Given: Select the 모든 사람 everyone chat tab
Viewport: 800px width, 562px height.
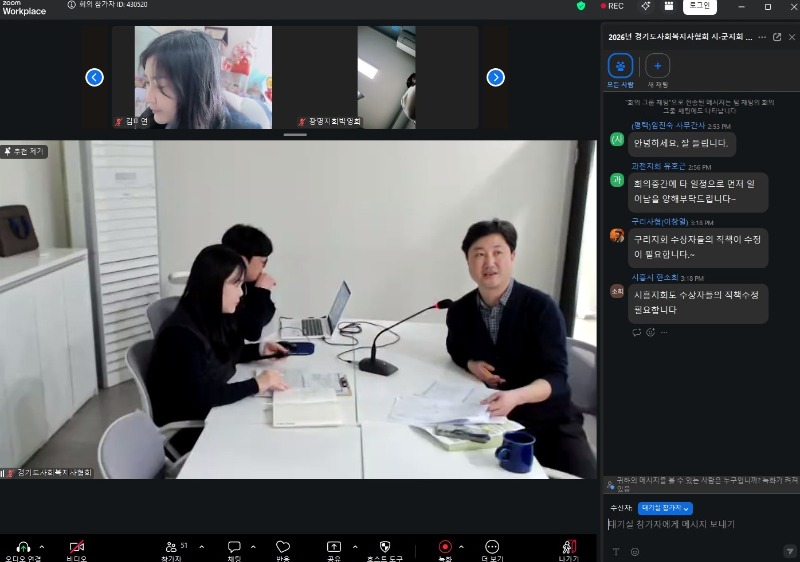Looking at the screenshot, I should pyautogui.click(x=620, y=70).
